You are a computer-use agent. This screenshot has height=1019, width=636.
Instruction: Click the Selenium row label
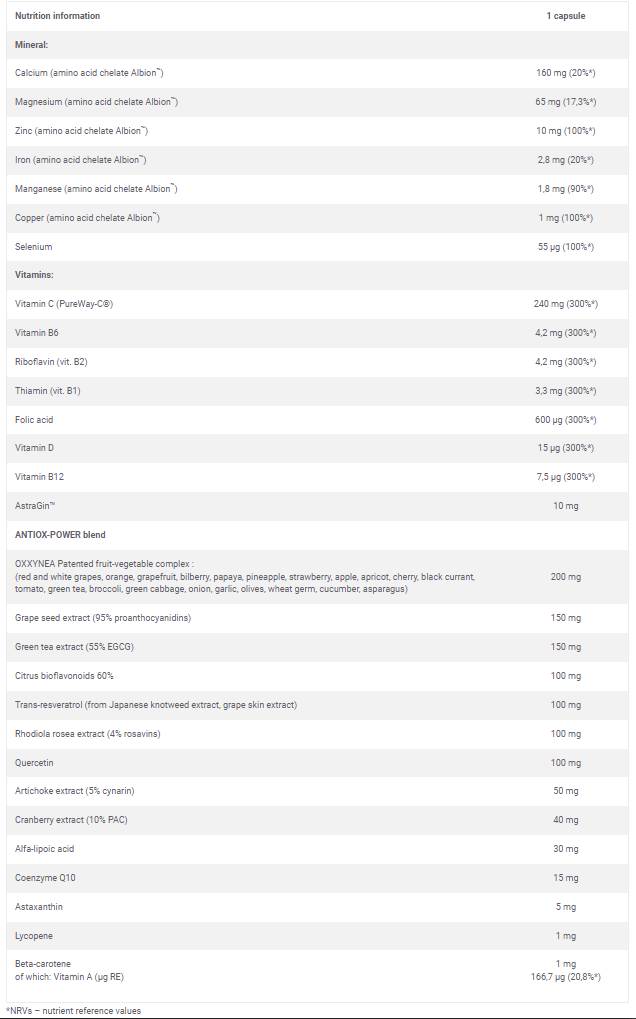(x=34, y=246)
